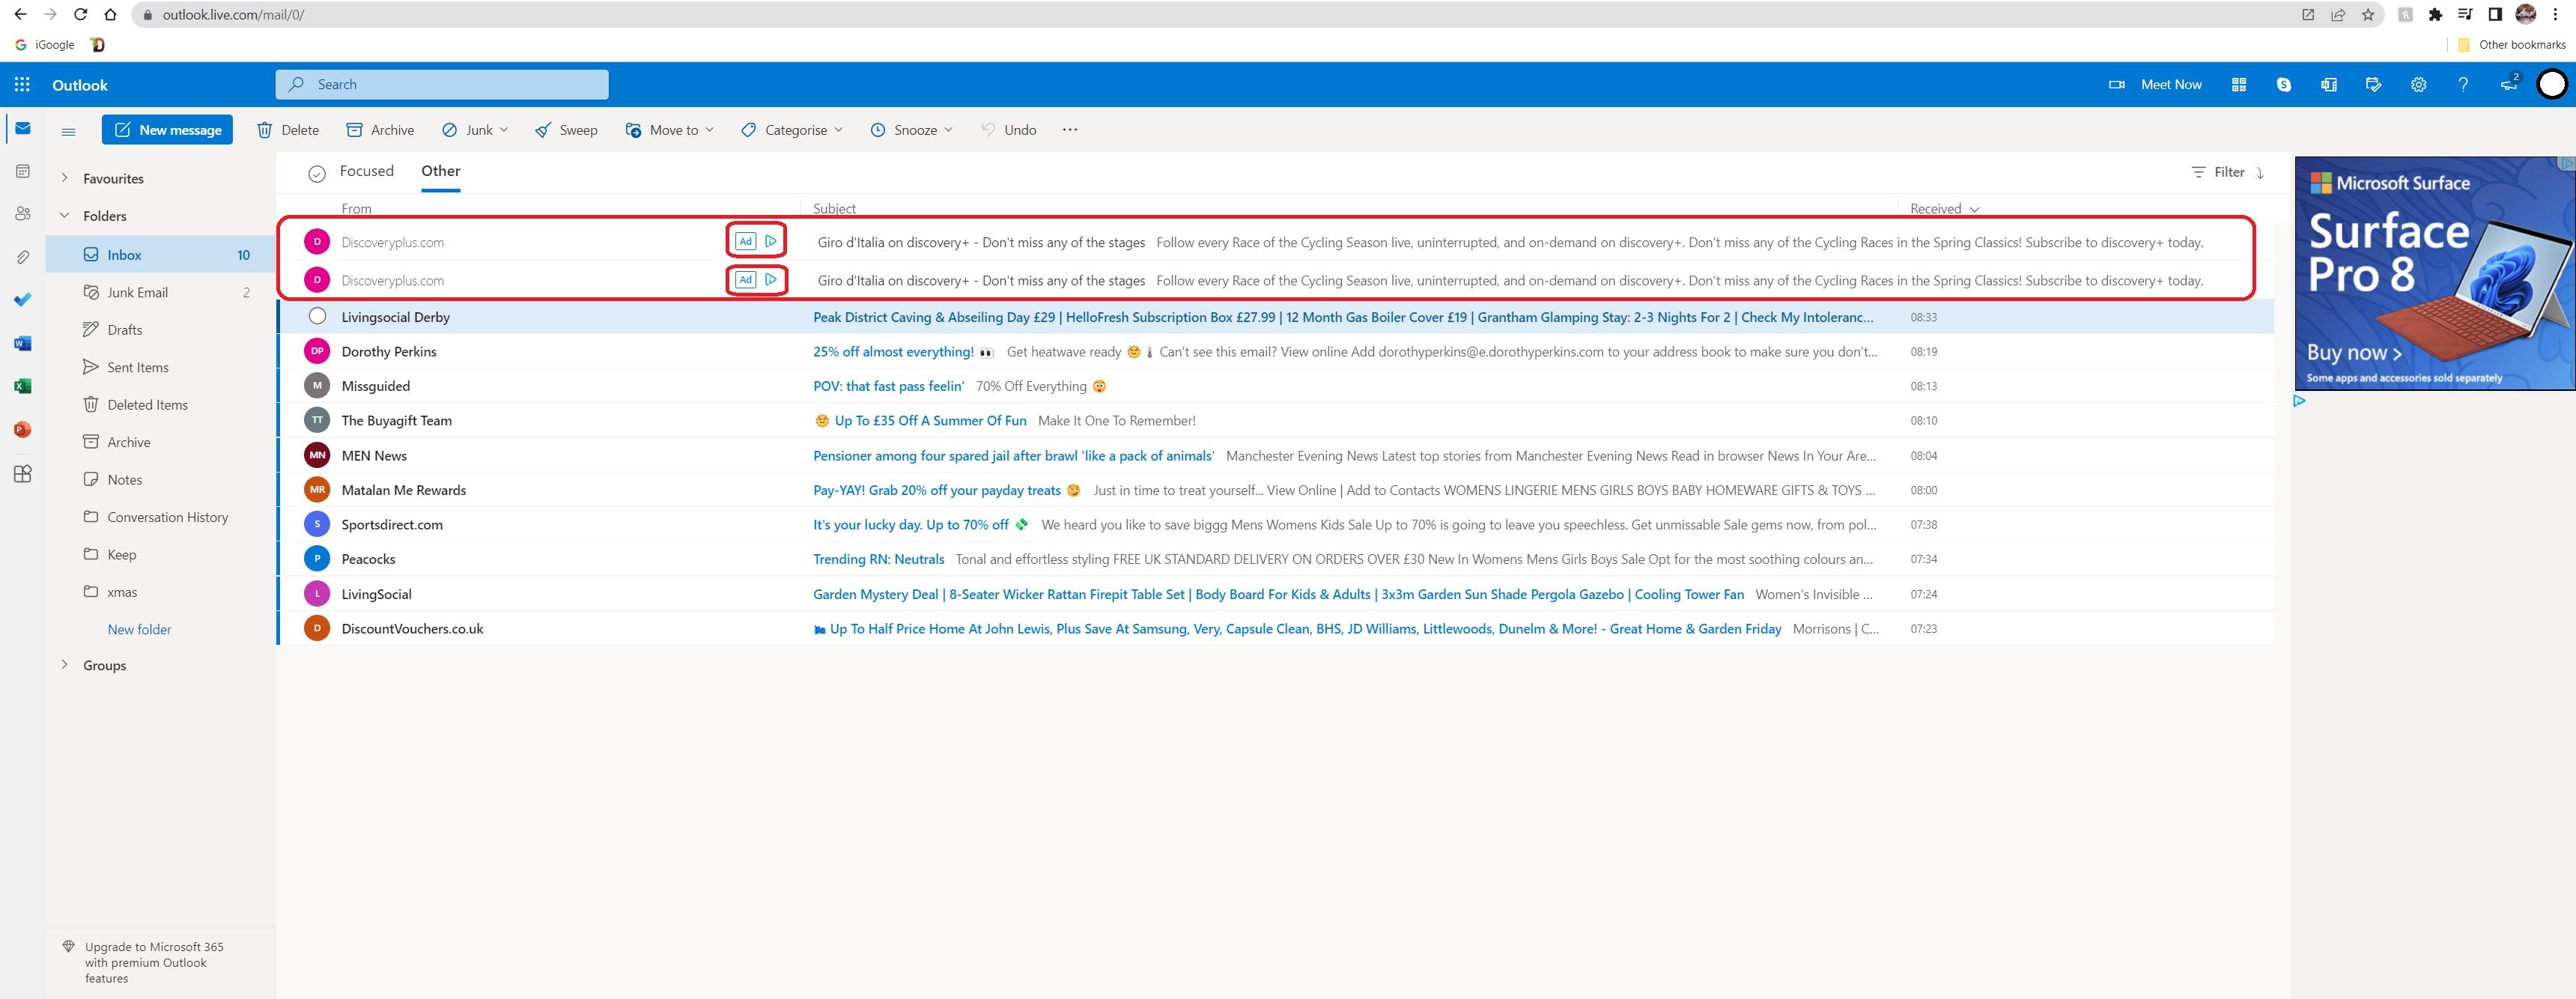Expand the Groups section
2576x999 pixels.
click(x=64, y=664)
